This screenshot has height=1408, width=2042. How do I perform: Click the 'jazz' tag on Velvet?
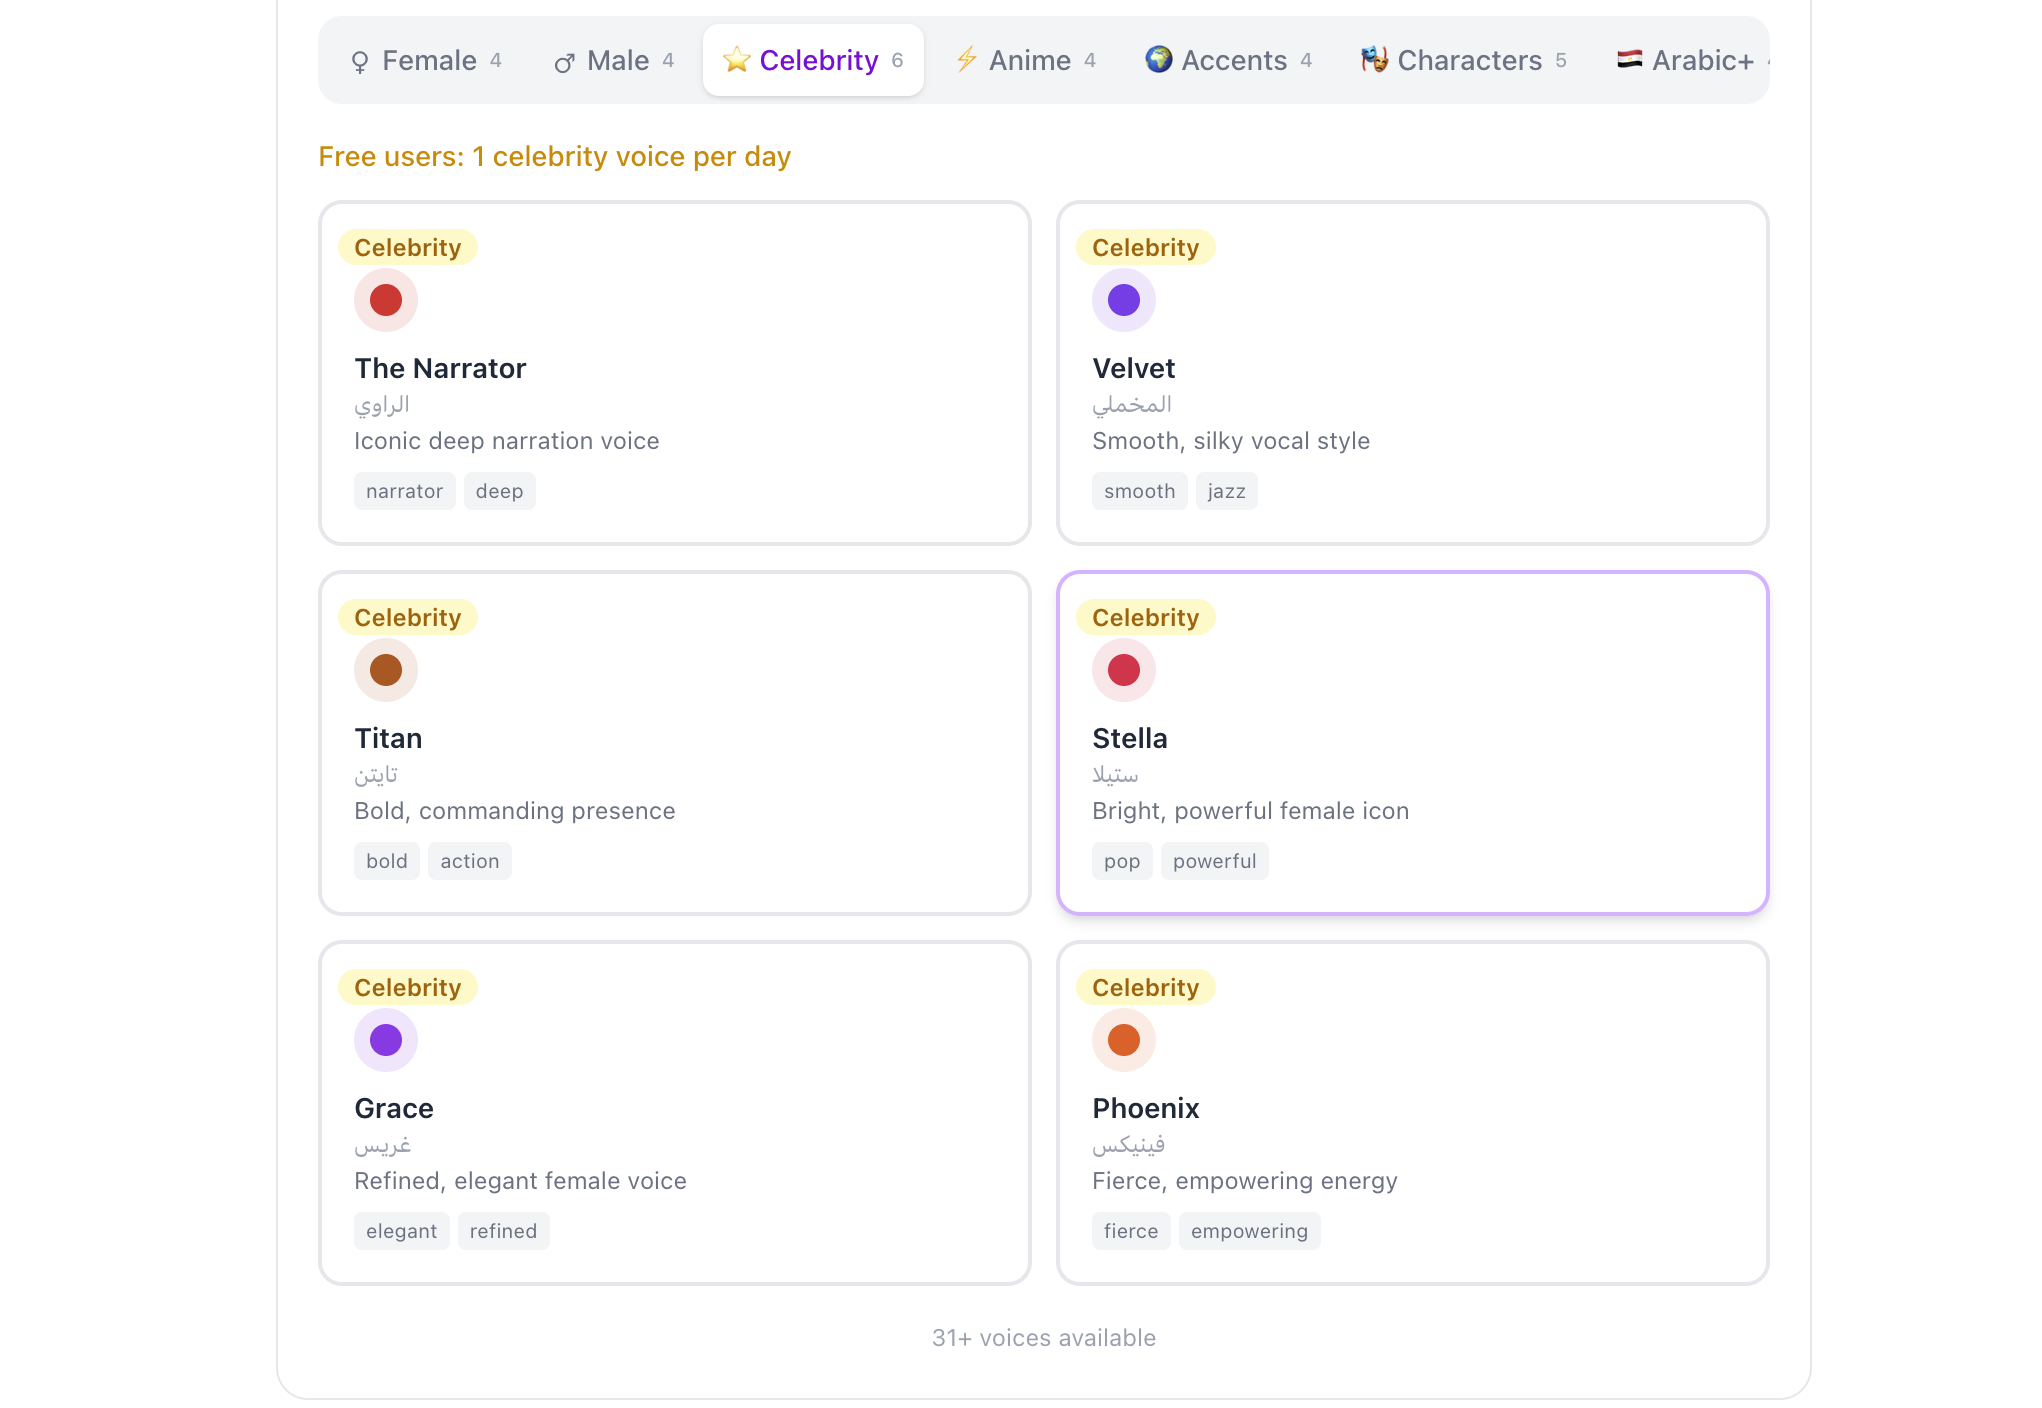[1226, 491]
